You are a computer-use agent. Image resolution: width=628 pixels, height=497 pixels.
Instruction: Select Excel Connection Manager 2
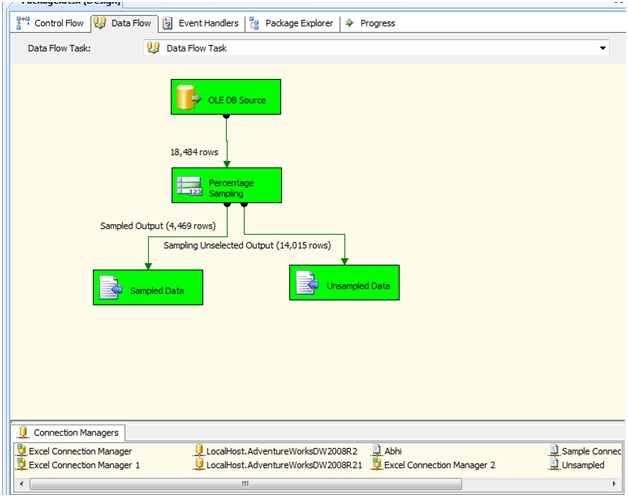tap(439, 465)
